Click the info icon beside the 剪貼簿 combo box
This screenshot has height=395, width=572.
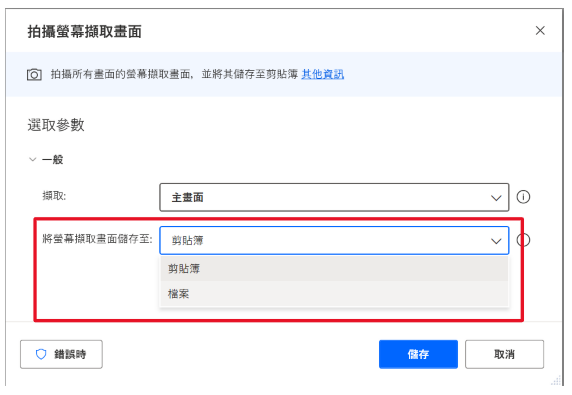point(523,240)
